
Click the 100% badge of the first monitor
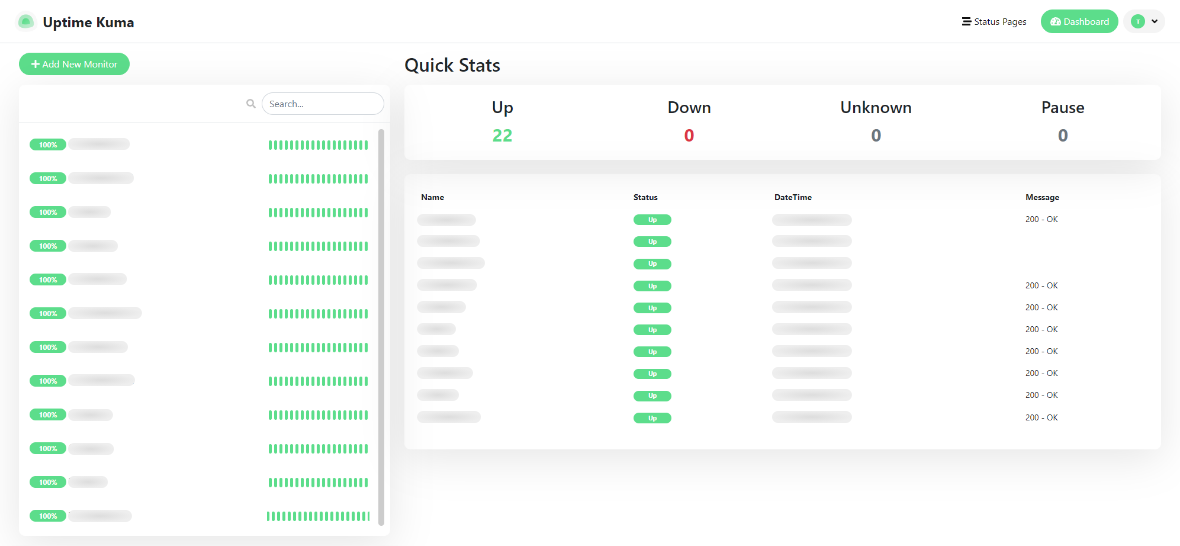[48, 144]
